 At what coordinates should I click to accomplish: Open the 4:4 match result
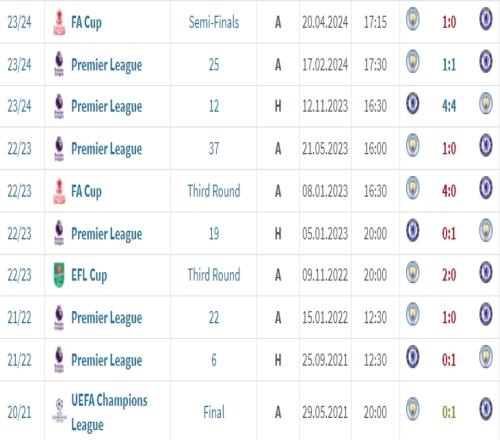click(x=449, y=106)
